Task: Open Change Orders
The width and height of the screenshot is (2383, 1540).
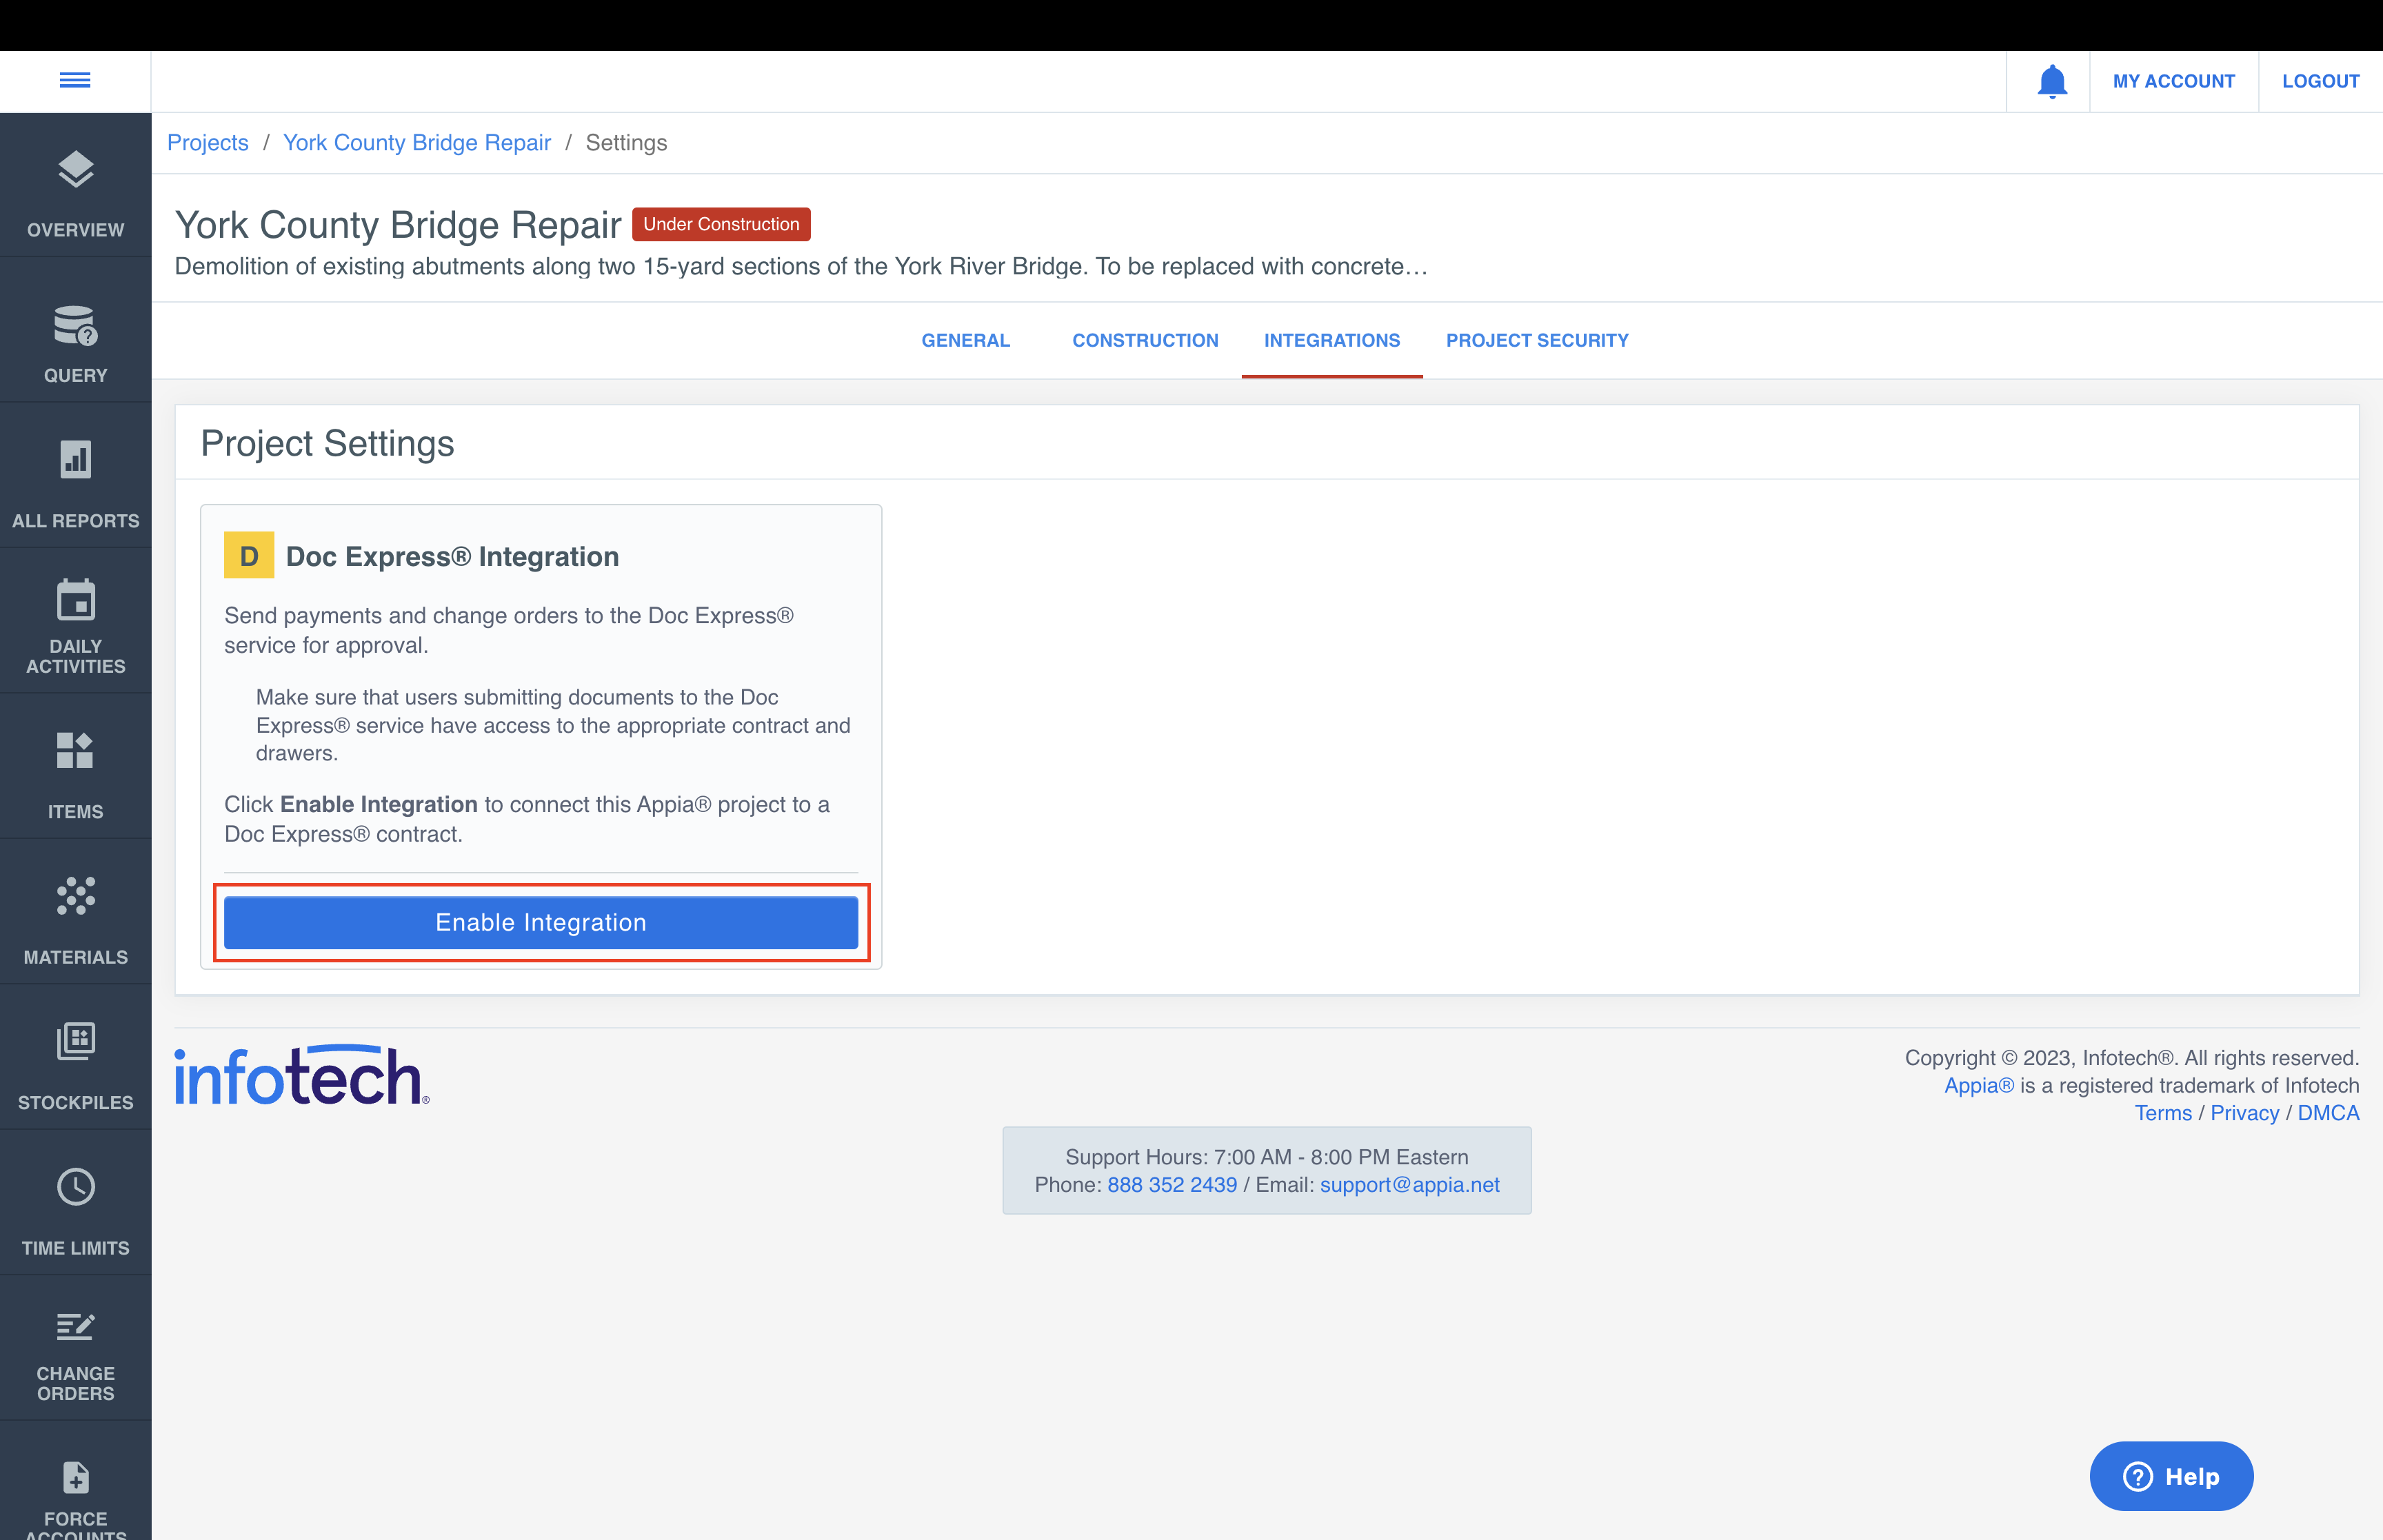Action: [75, 1350]
